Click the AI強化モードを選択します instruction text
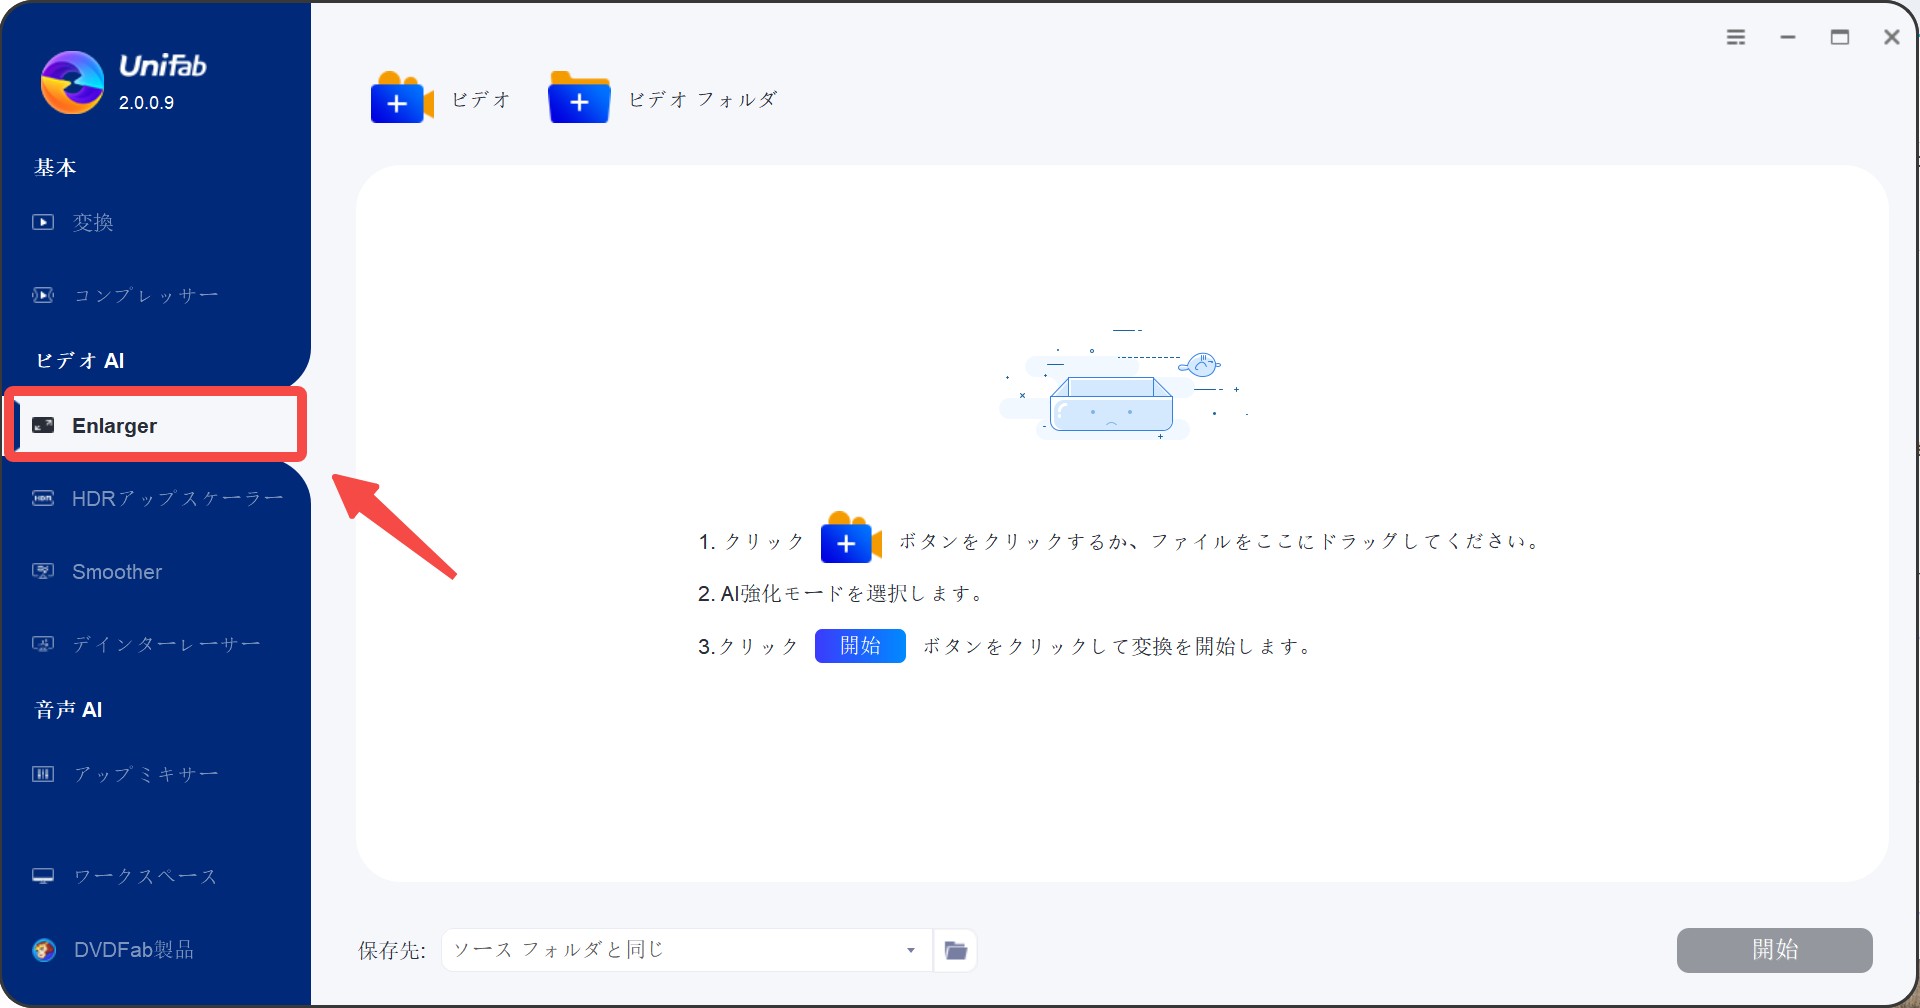Viewport: 1920px width, 1008px height. click(x=841, y=593)
